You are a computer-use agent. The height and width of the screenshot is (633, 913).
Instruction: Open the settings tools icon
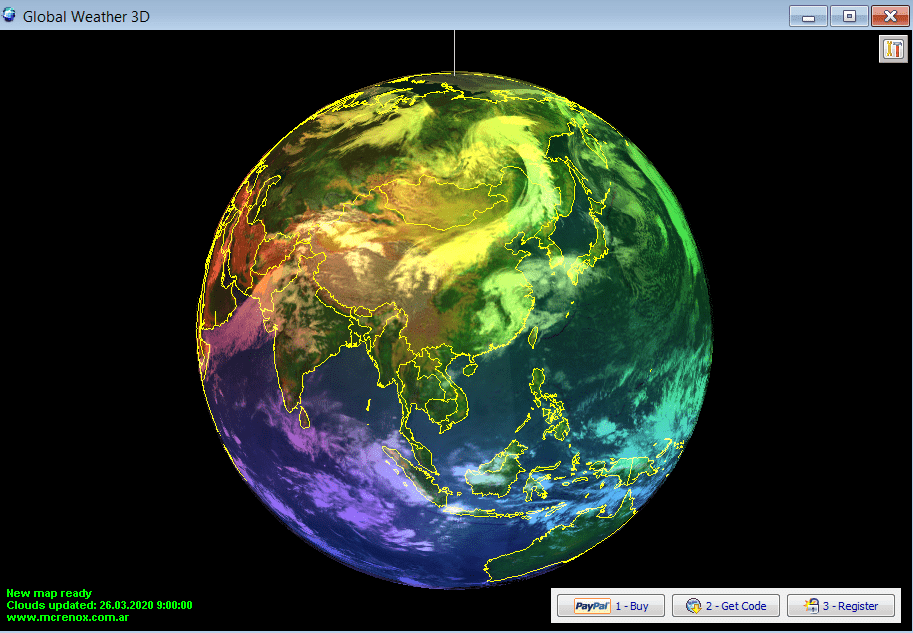pyautogui.click(x=893, y=48)
